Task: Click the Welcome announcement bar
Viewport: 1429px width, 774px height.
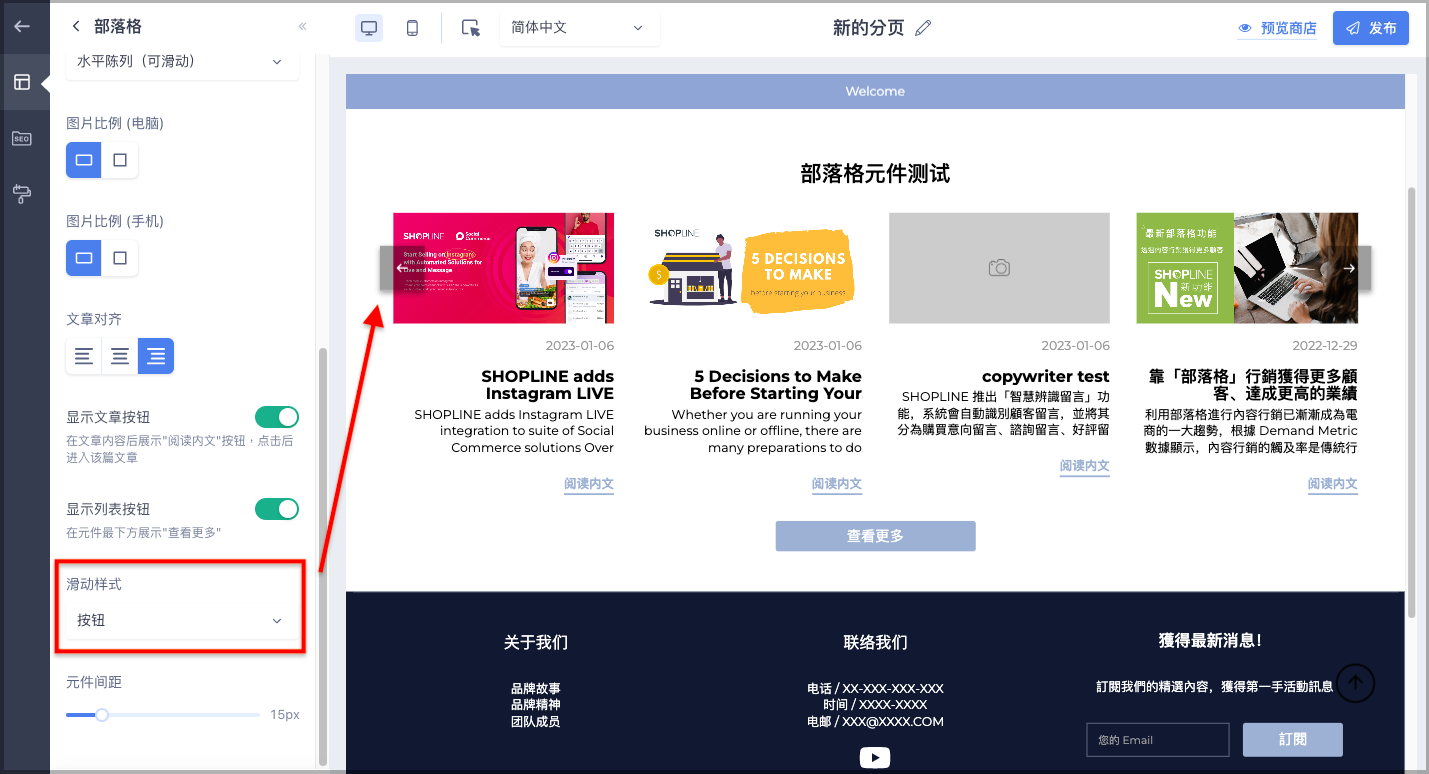Action: click(875, 91)
